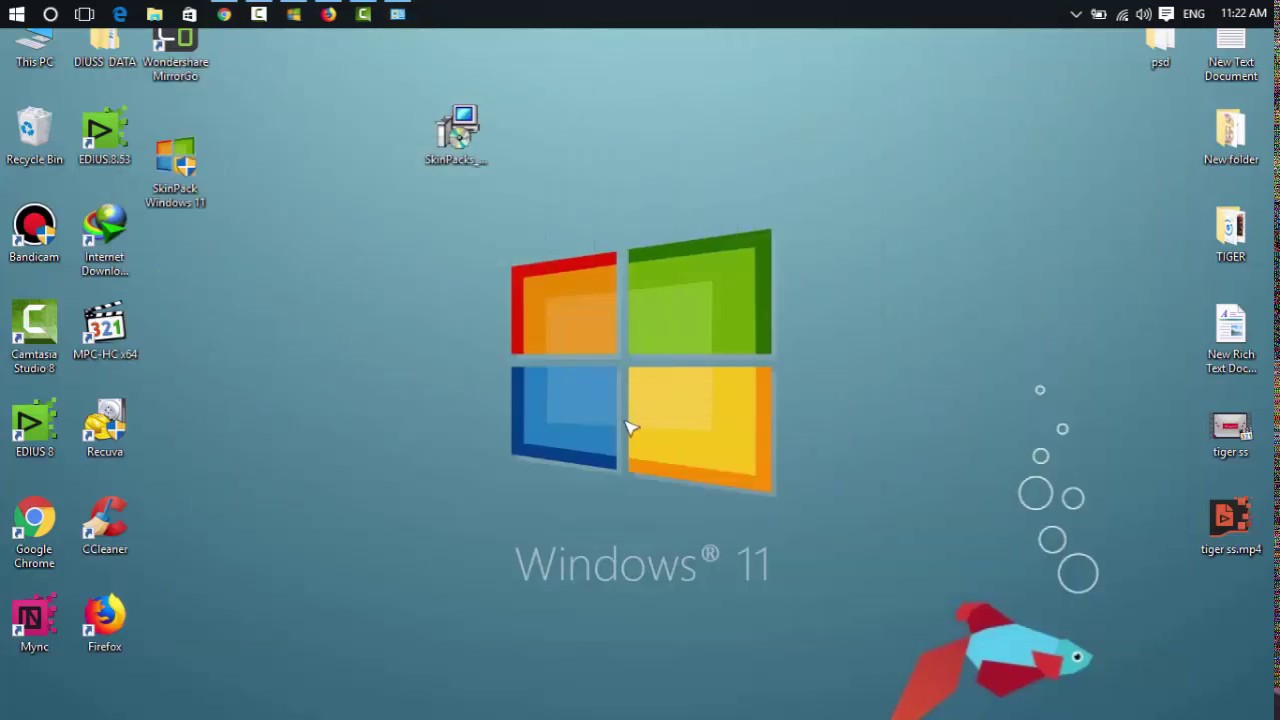Select Camtasia Studio 8 desktop shortcut
Image resolution: width=1280 pixels, height=720 pixels.
coord(34,338)
